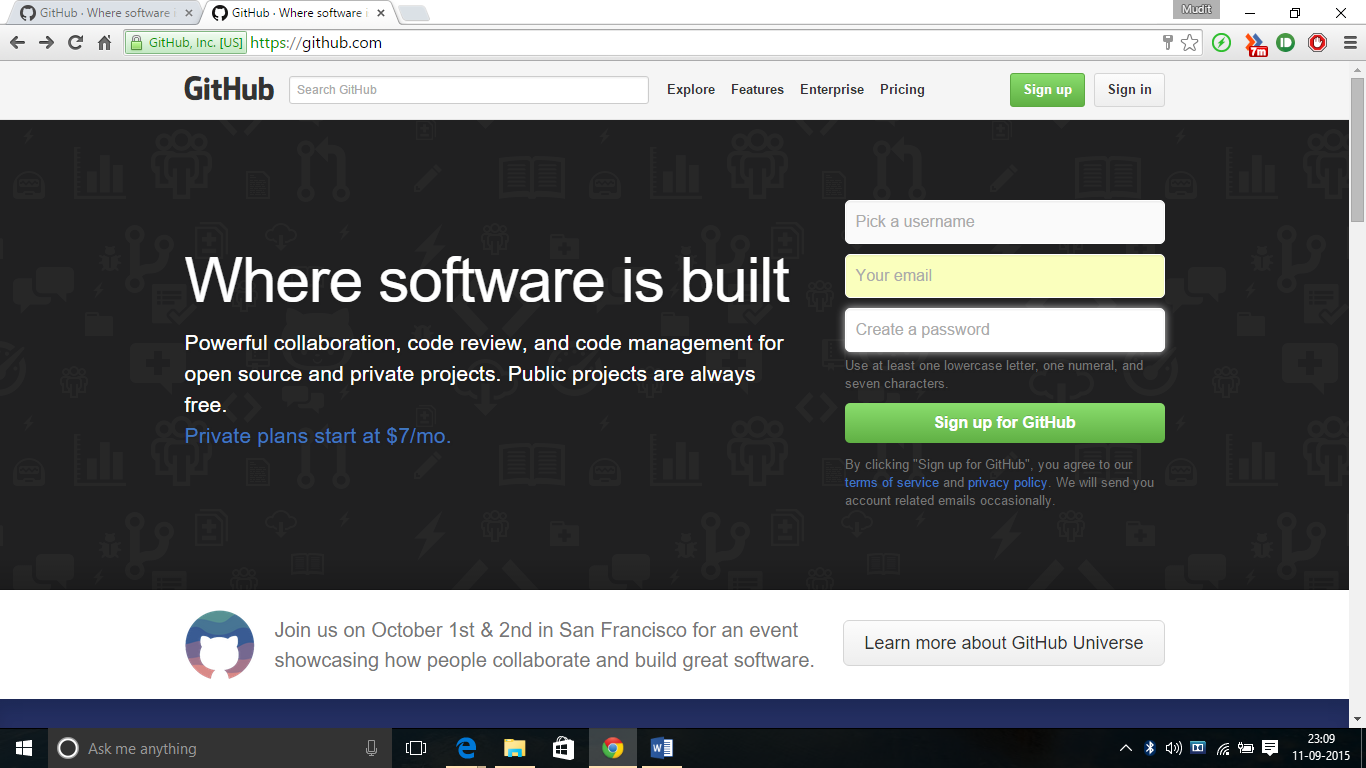Open the red AdBlock stop-hand extension
Screen dimensions: 1366x768
pos(1318,42)
